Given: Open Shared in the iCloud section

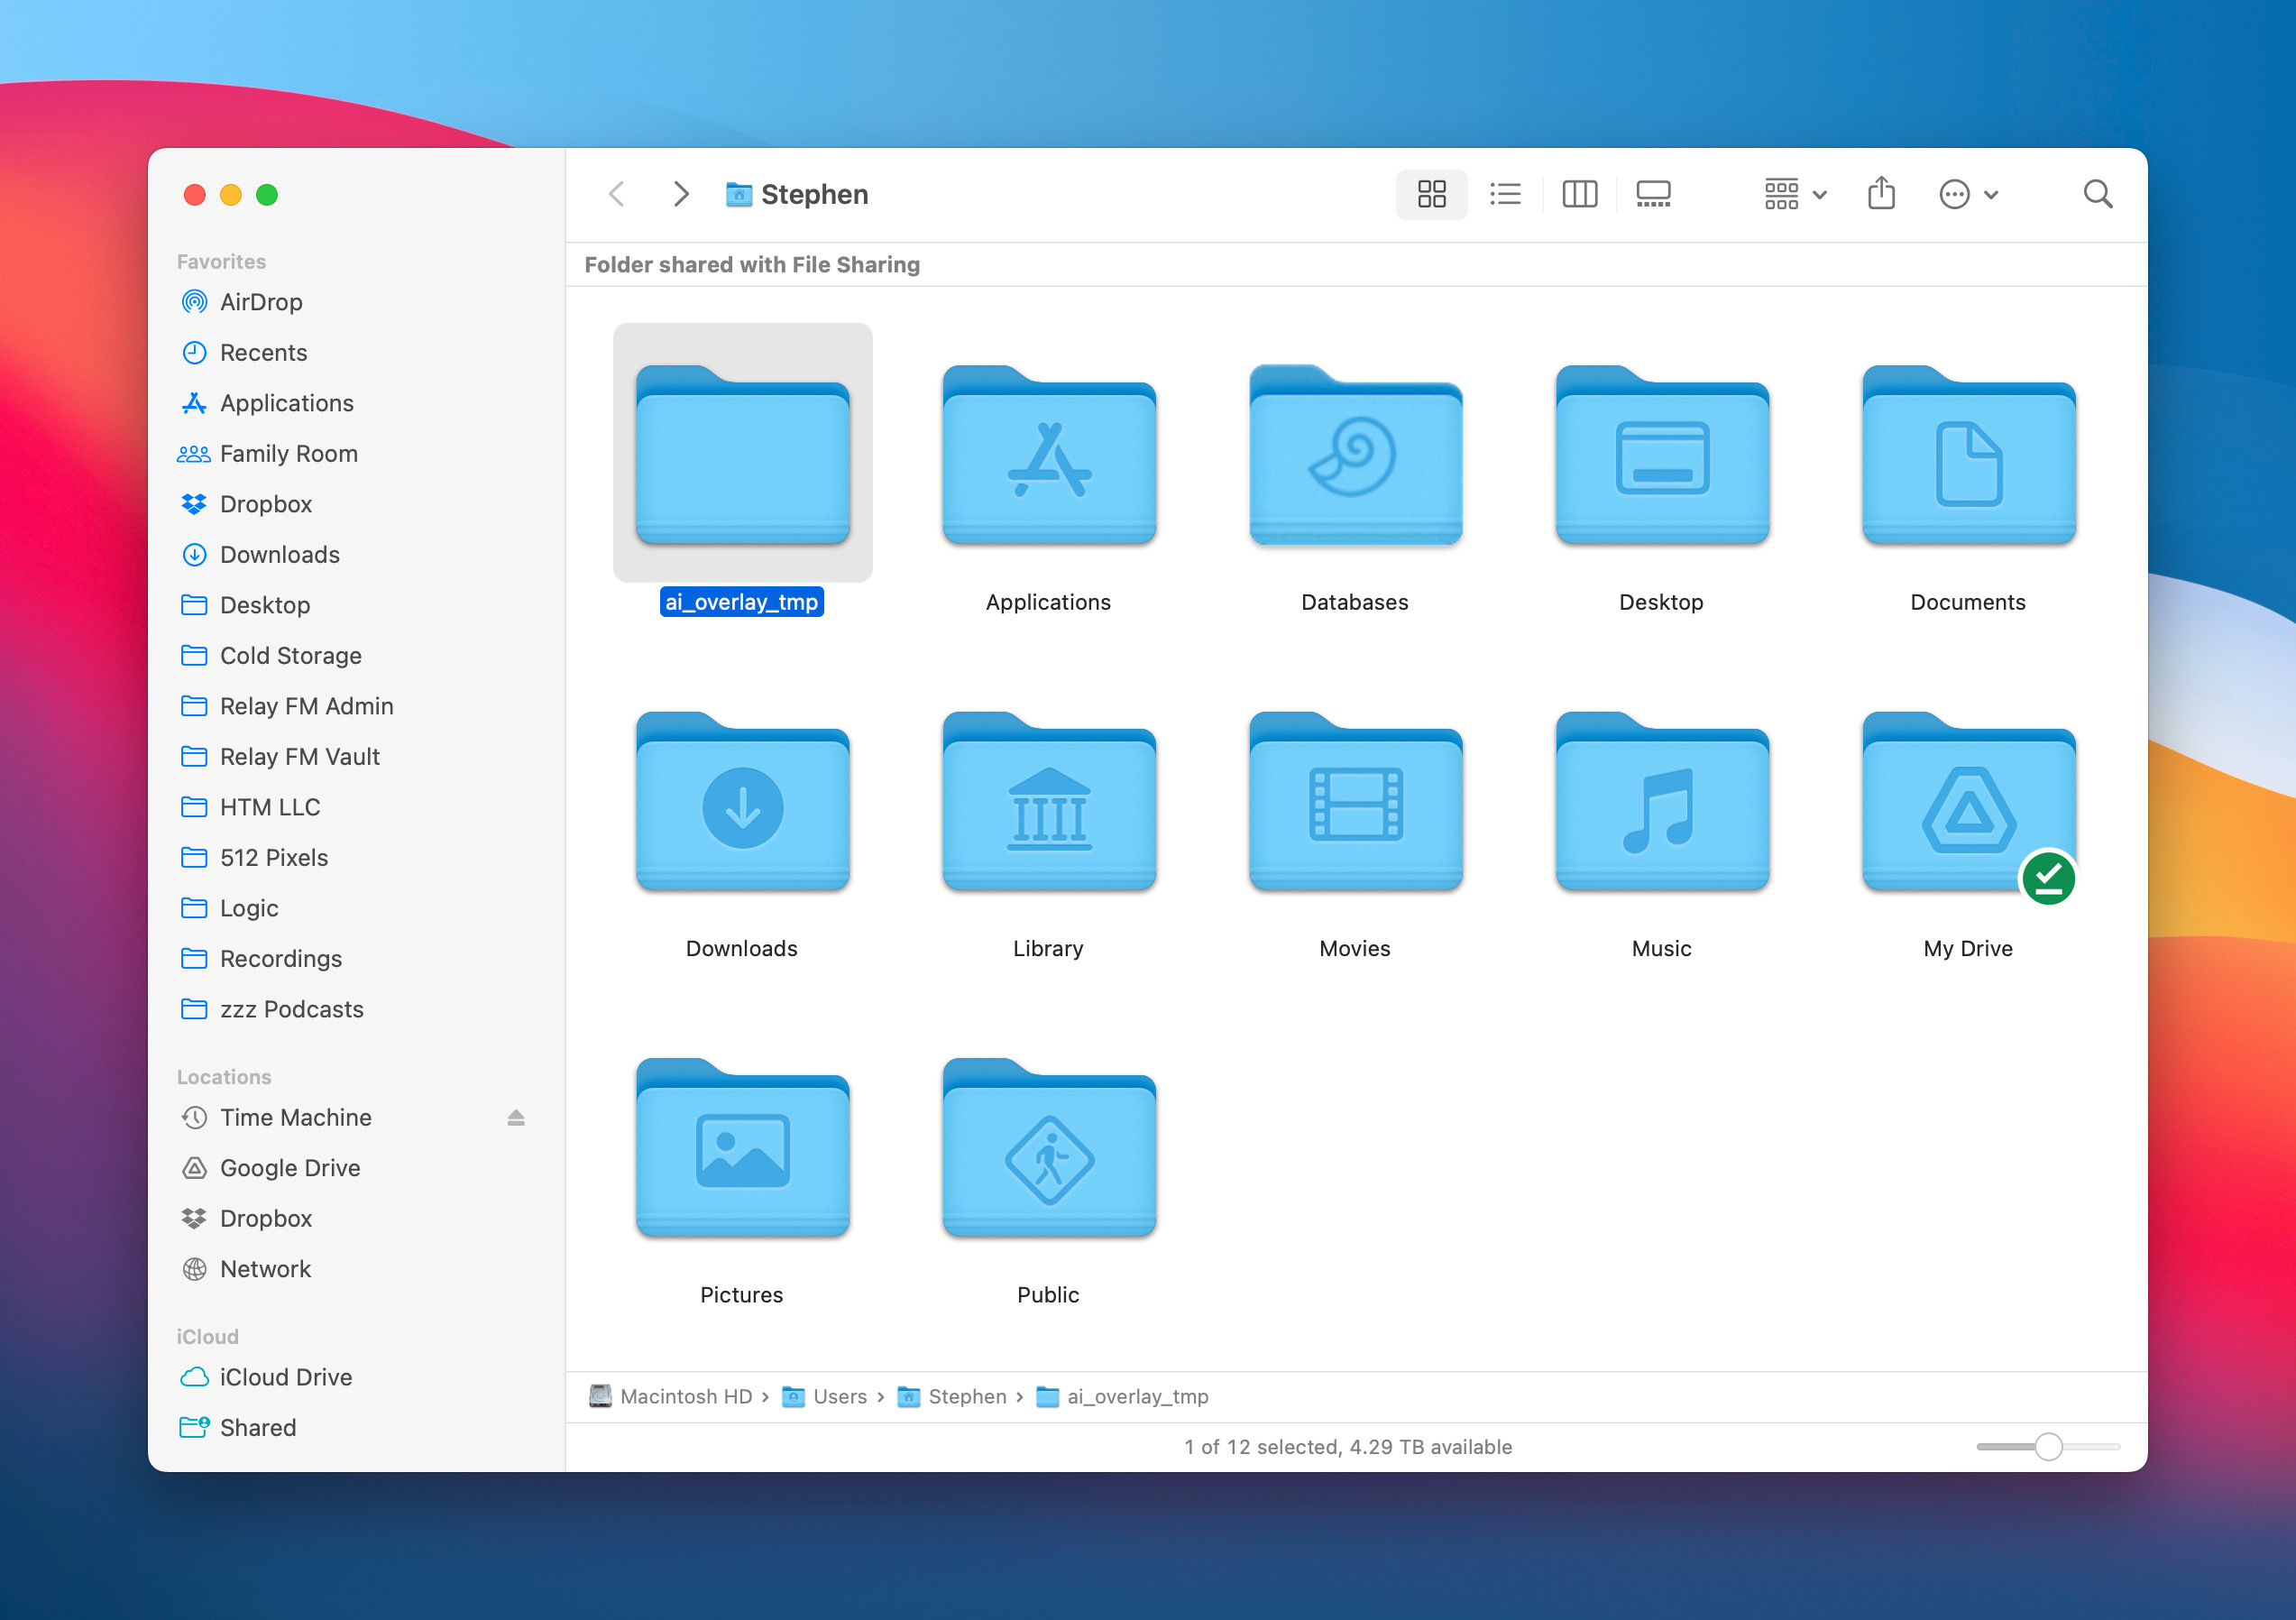Looking at the screenshot, I should tap(355, 1427).
